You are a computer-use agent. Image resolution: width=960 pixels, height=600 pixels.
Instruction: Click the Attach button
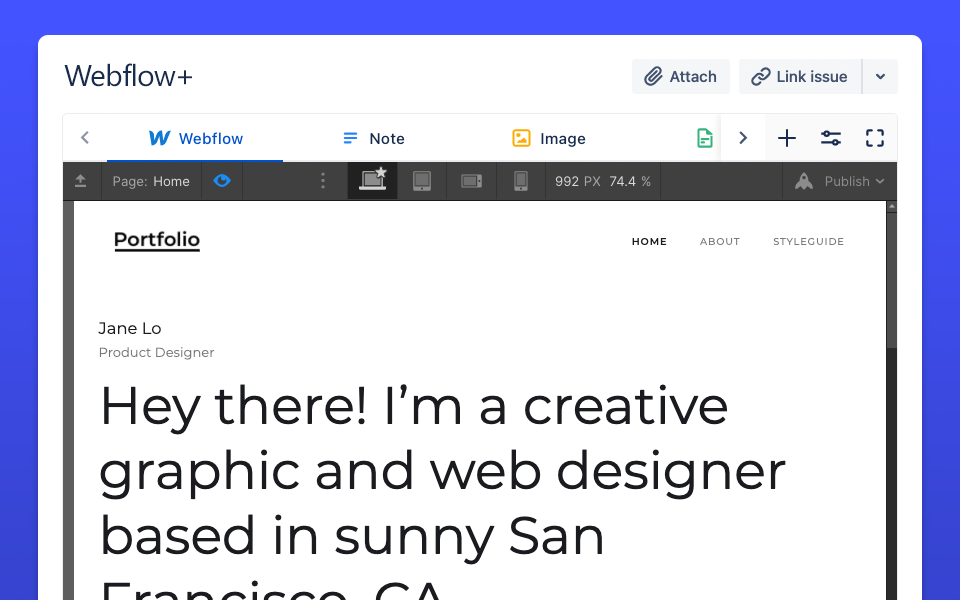point(681,77)
